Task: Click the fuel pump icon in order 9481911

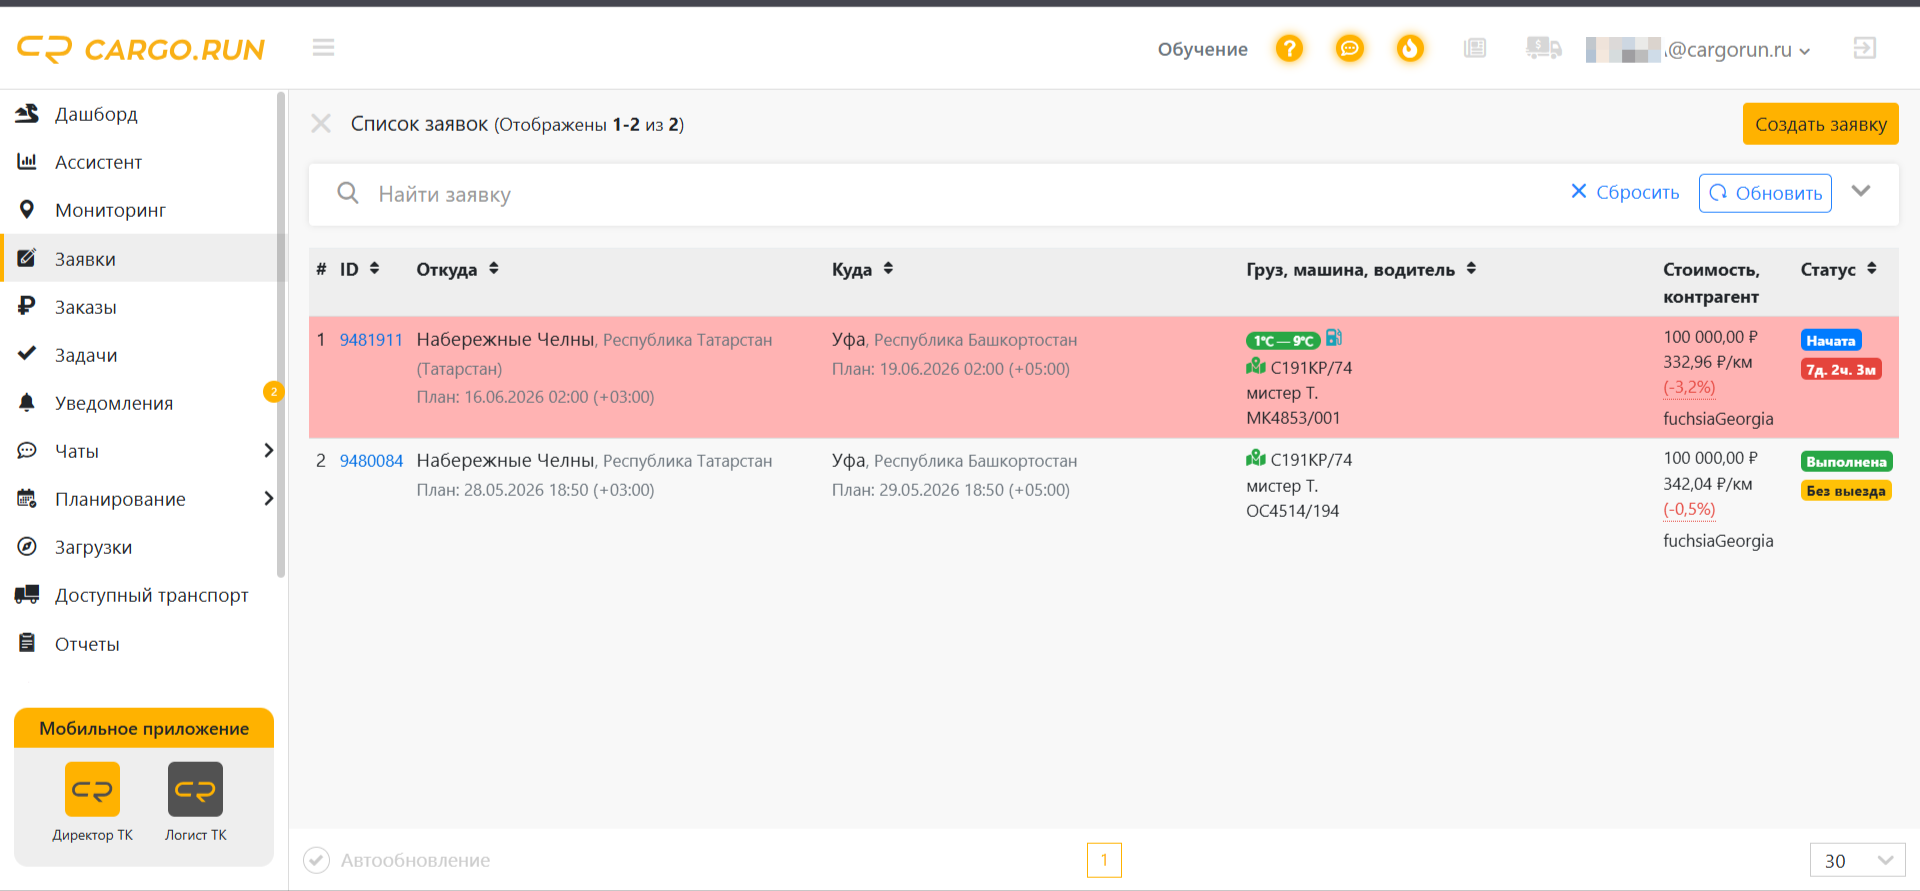Action: coord(1334,338)
